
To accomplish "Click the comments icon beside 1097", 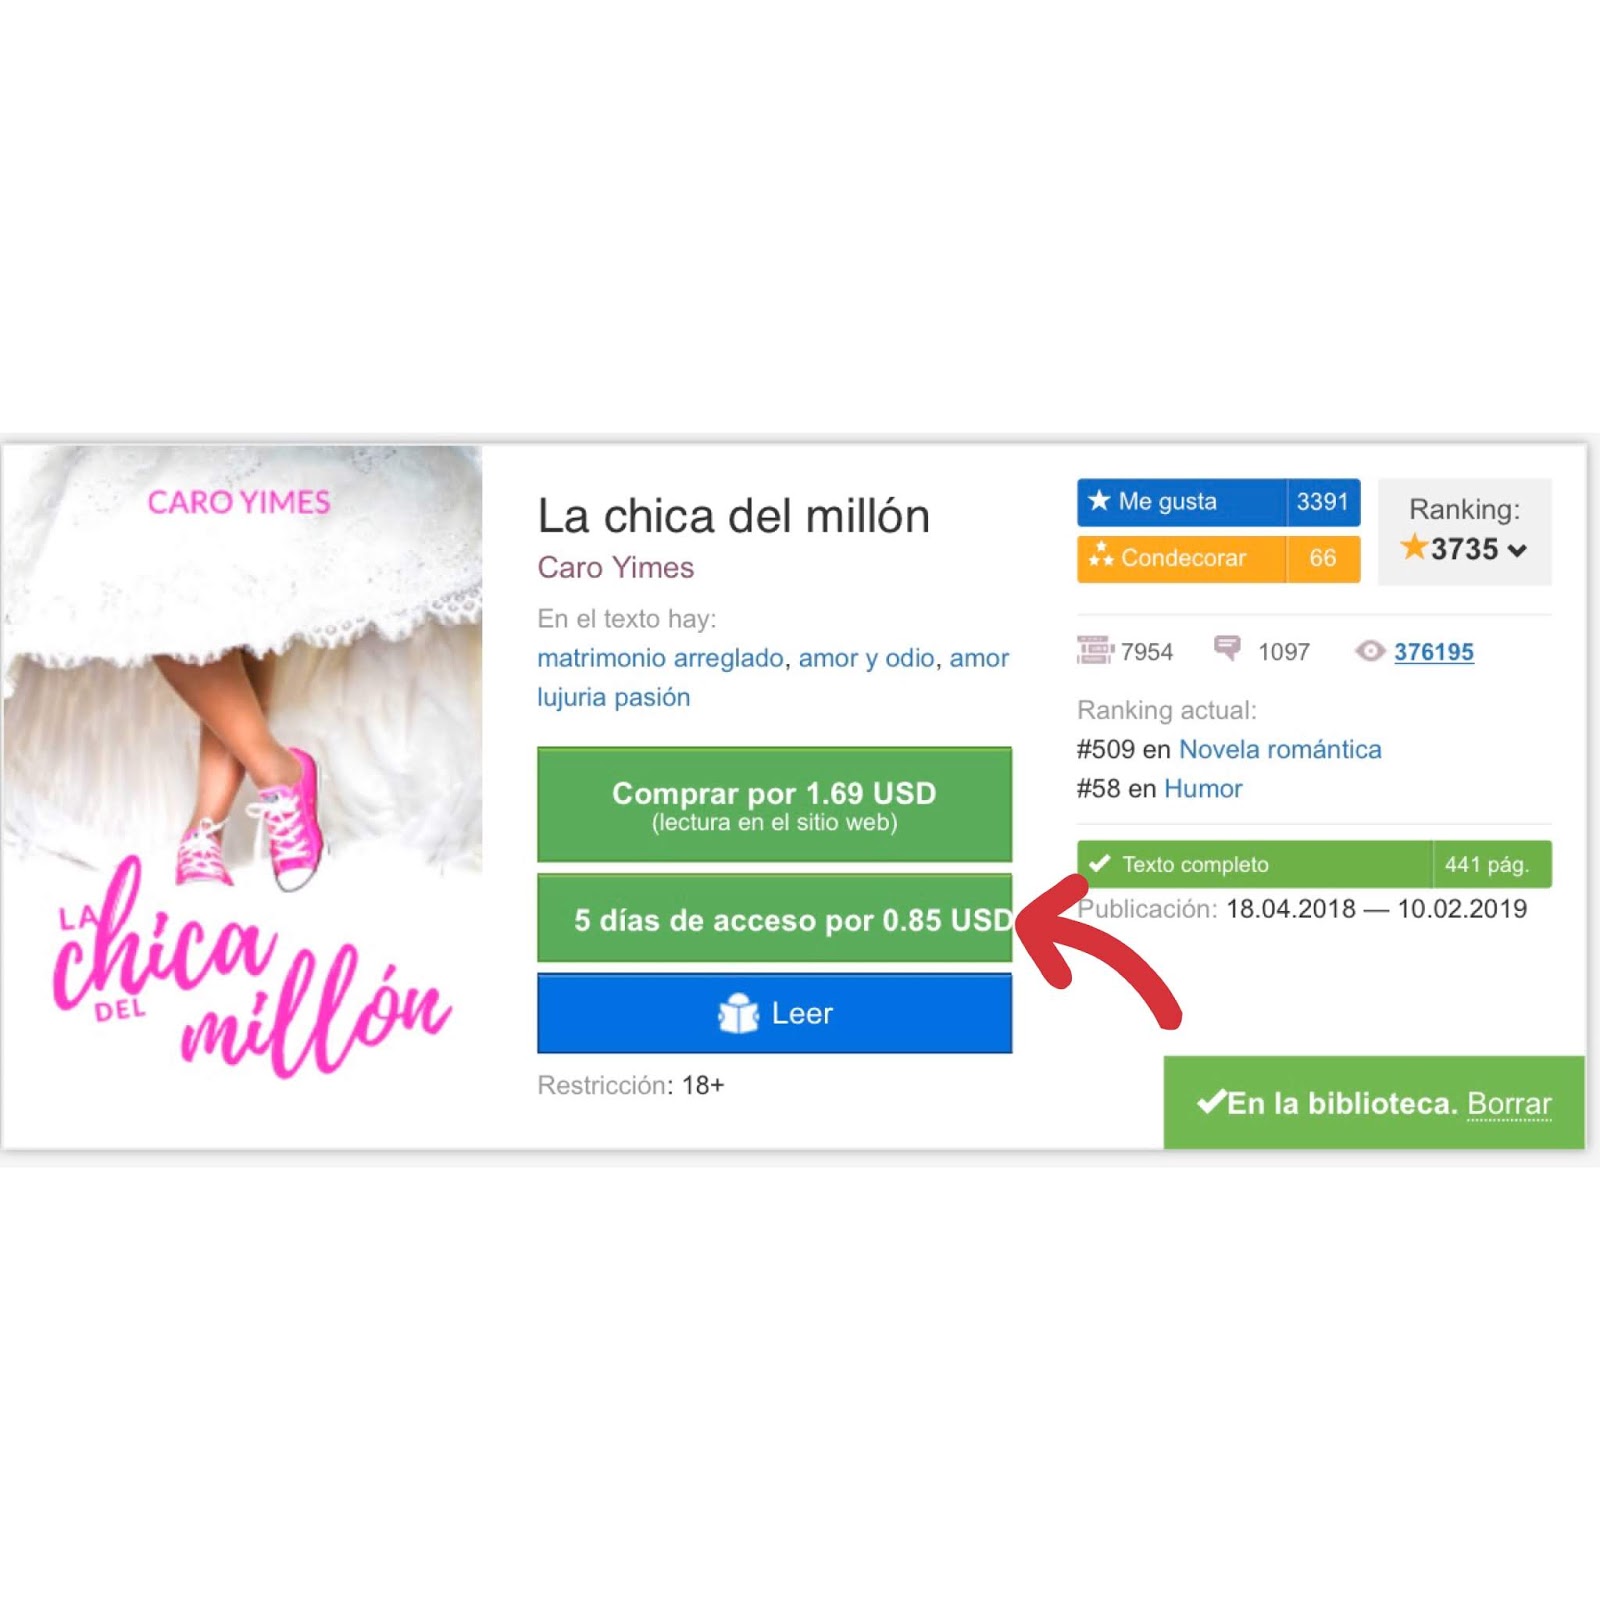I will coord(1227,648).
